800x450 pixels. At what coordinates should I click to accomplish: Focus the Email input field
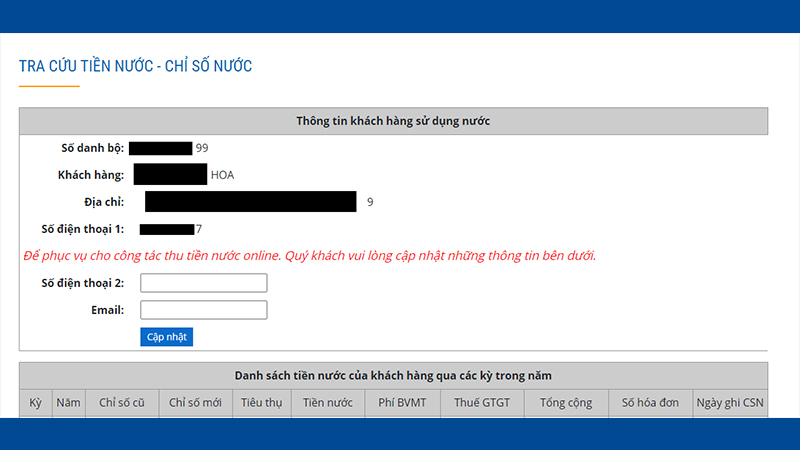(x=203, y=310)
